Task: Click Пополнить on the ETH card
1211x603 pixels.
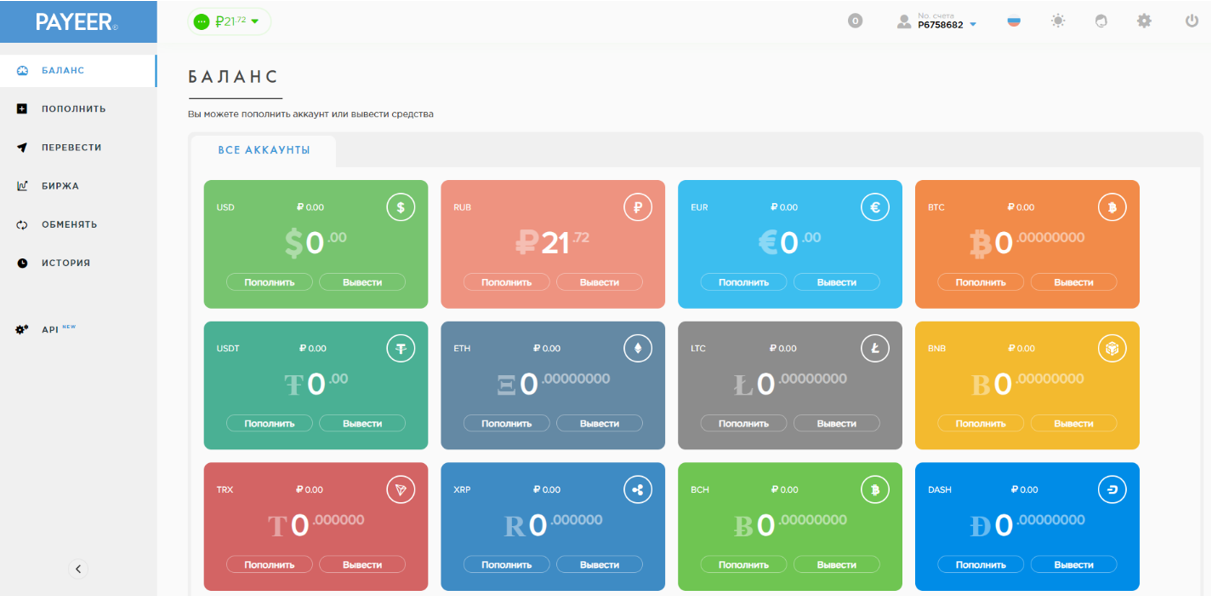Action: tap(507, 424)
